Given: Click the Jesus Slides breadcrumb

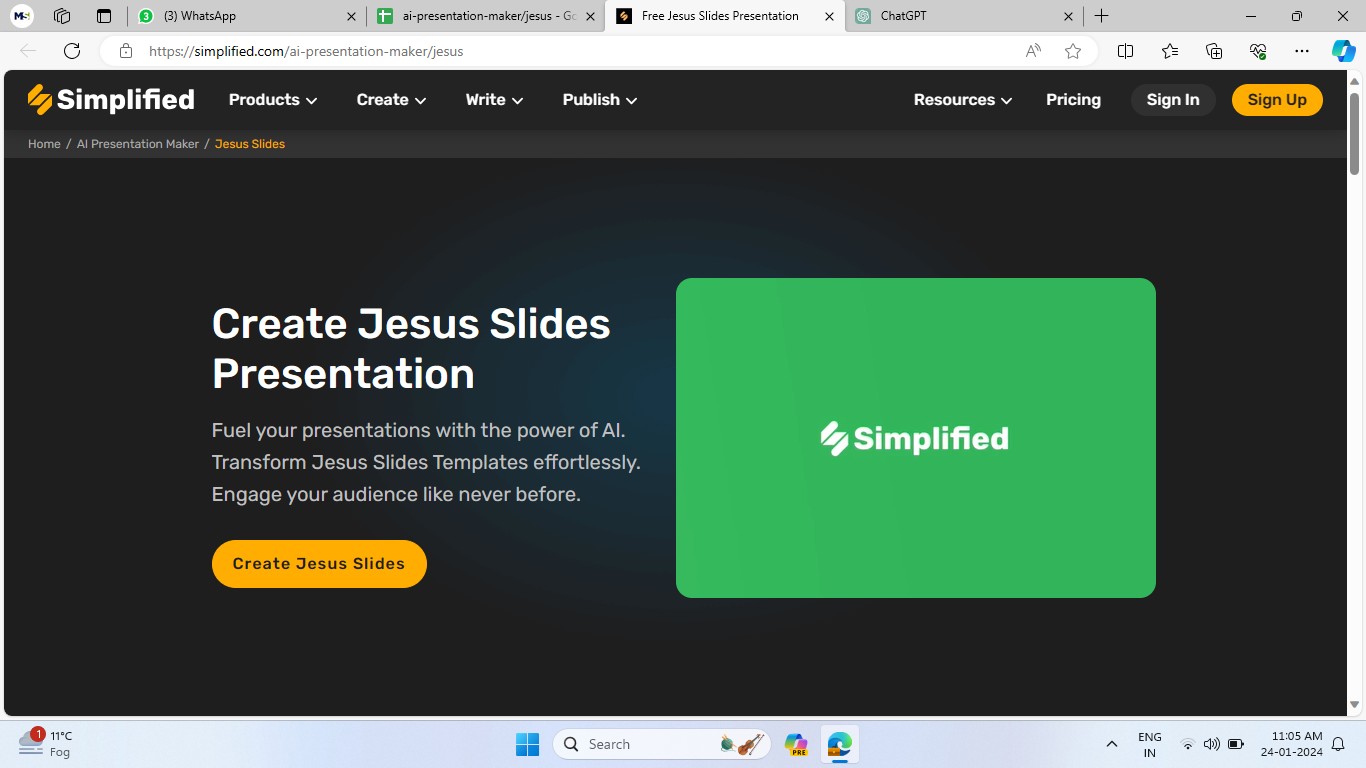Looking at the screenshot, I should (x=250, y=144).
